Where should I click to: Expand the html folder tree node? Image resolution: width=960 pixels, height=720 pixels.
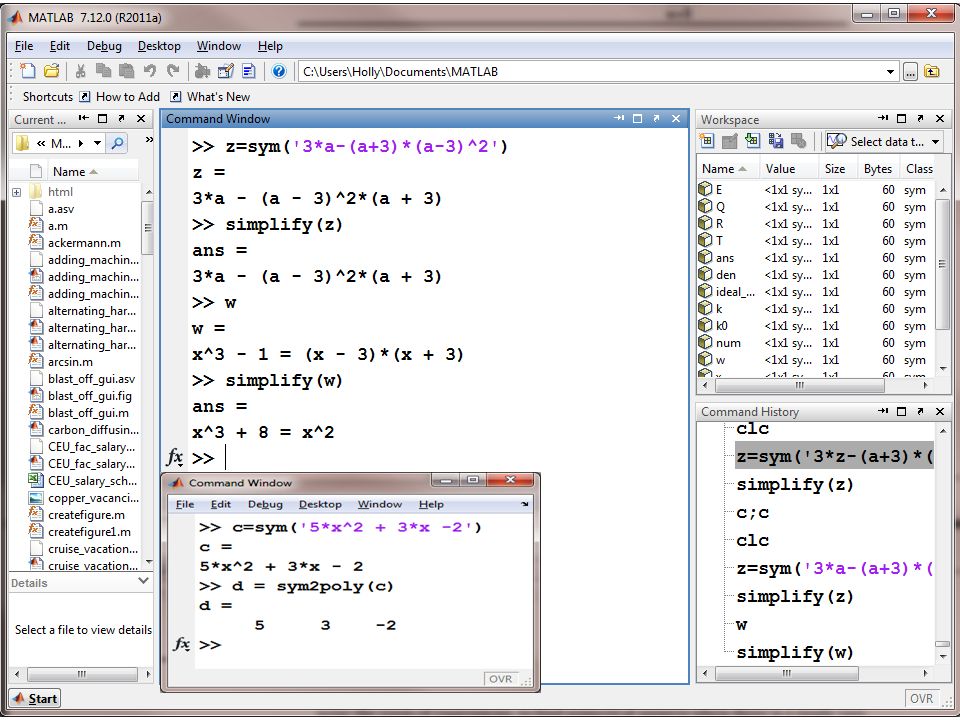point(17,192)
